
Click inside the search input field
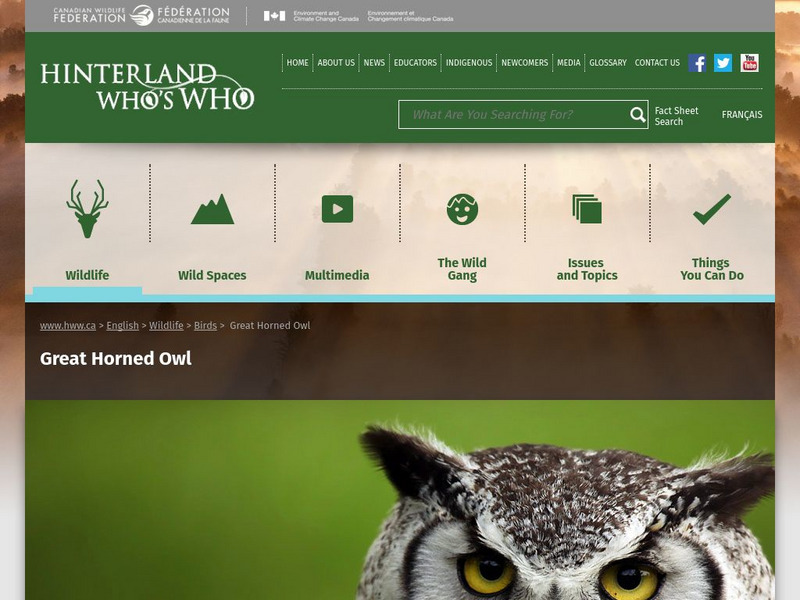tap(510, 114)
